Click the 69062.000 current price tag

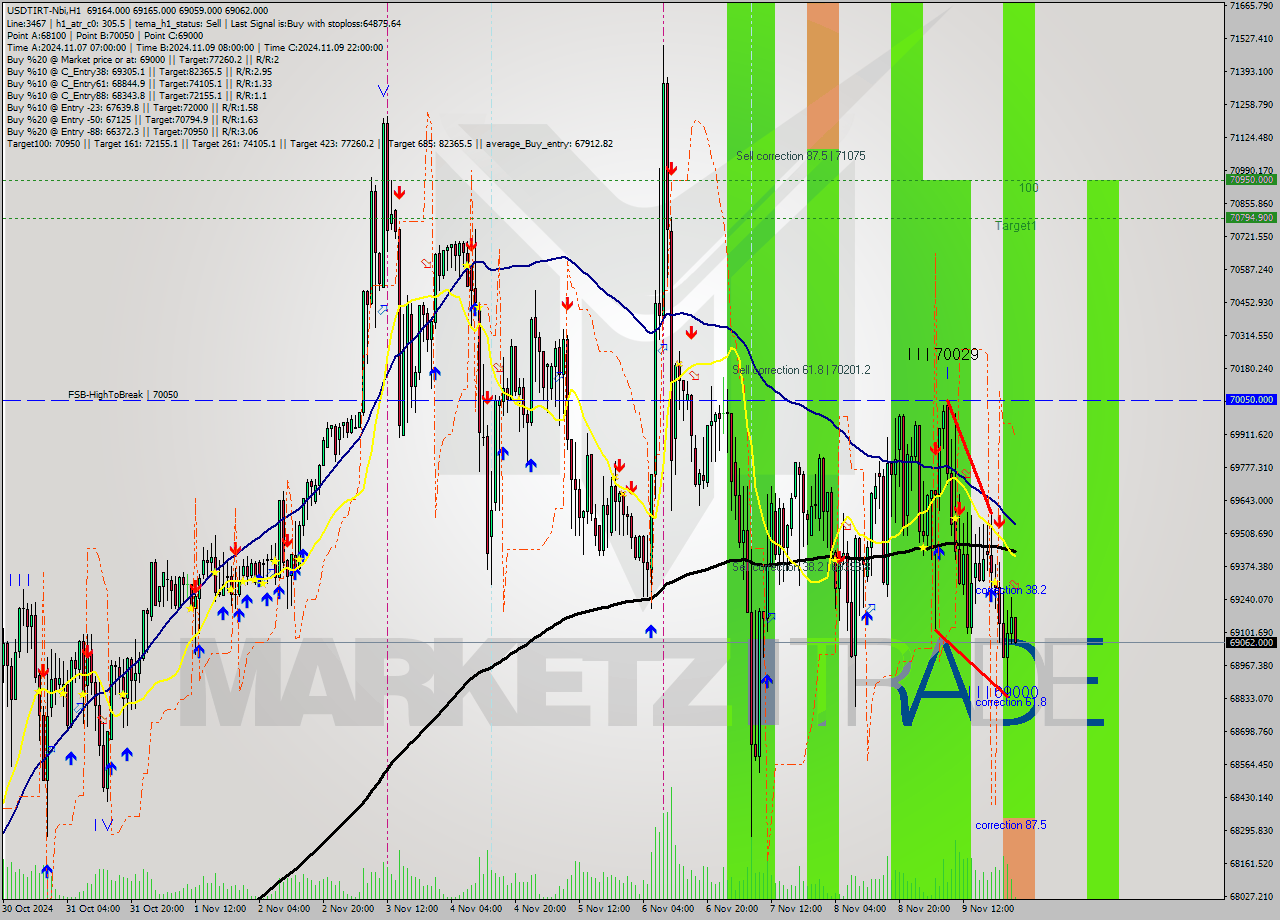pos(1251,643)
